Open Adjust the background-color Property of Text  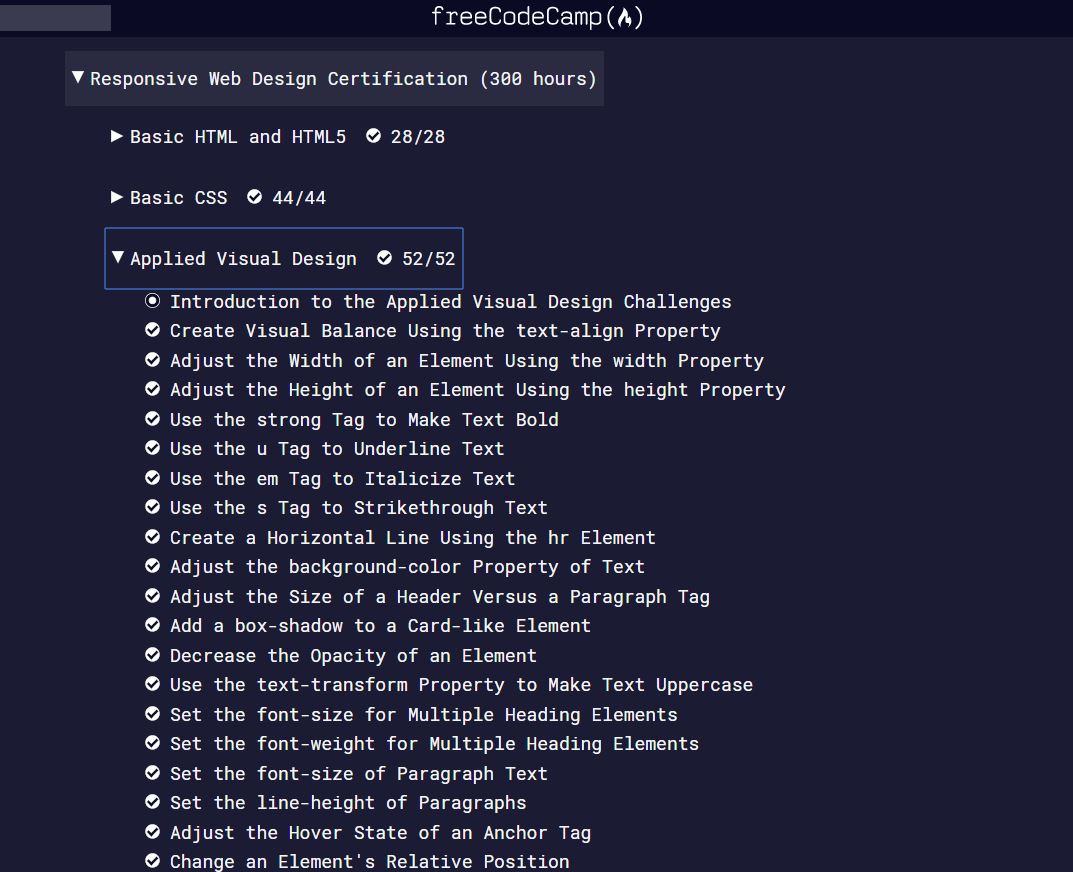click(407, 567)
